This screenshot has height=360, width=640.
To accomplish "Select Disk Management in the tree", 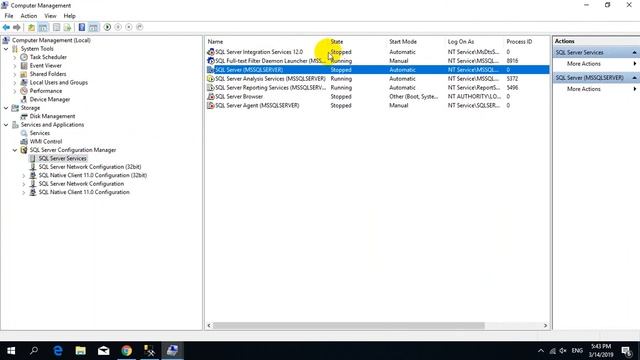I will pos(52,116).
